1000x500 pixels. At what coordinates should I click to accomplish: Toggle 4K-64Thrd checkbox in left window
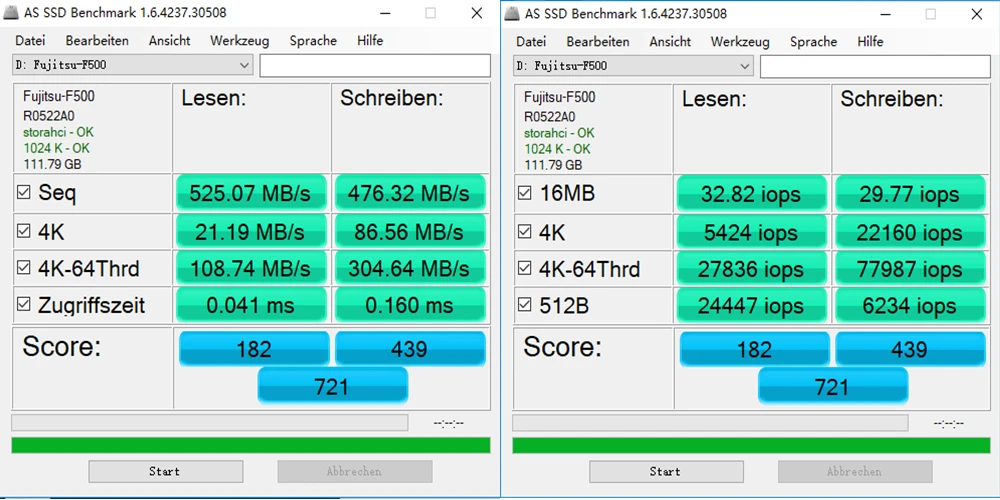coord(24,268)
